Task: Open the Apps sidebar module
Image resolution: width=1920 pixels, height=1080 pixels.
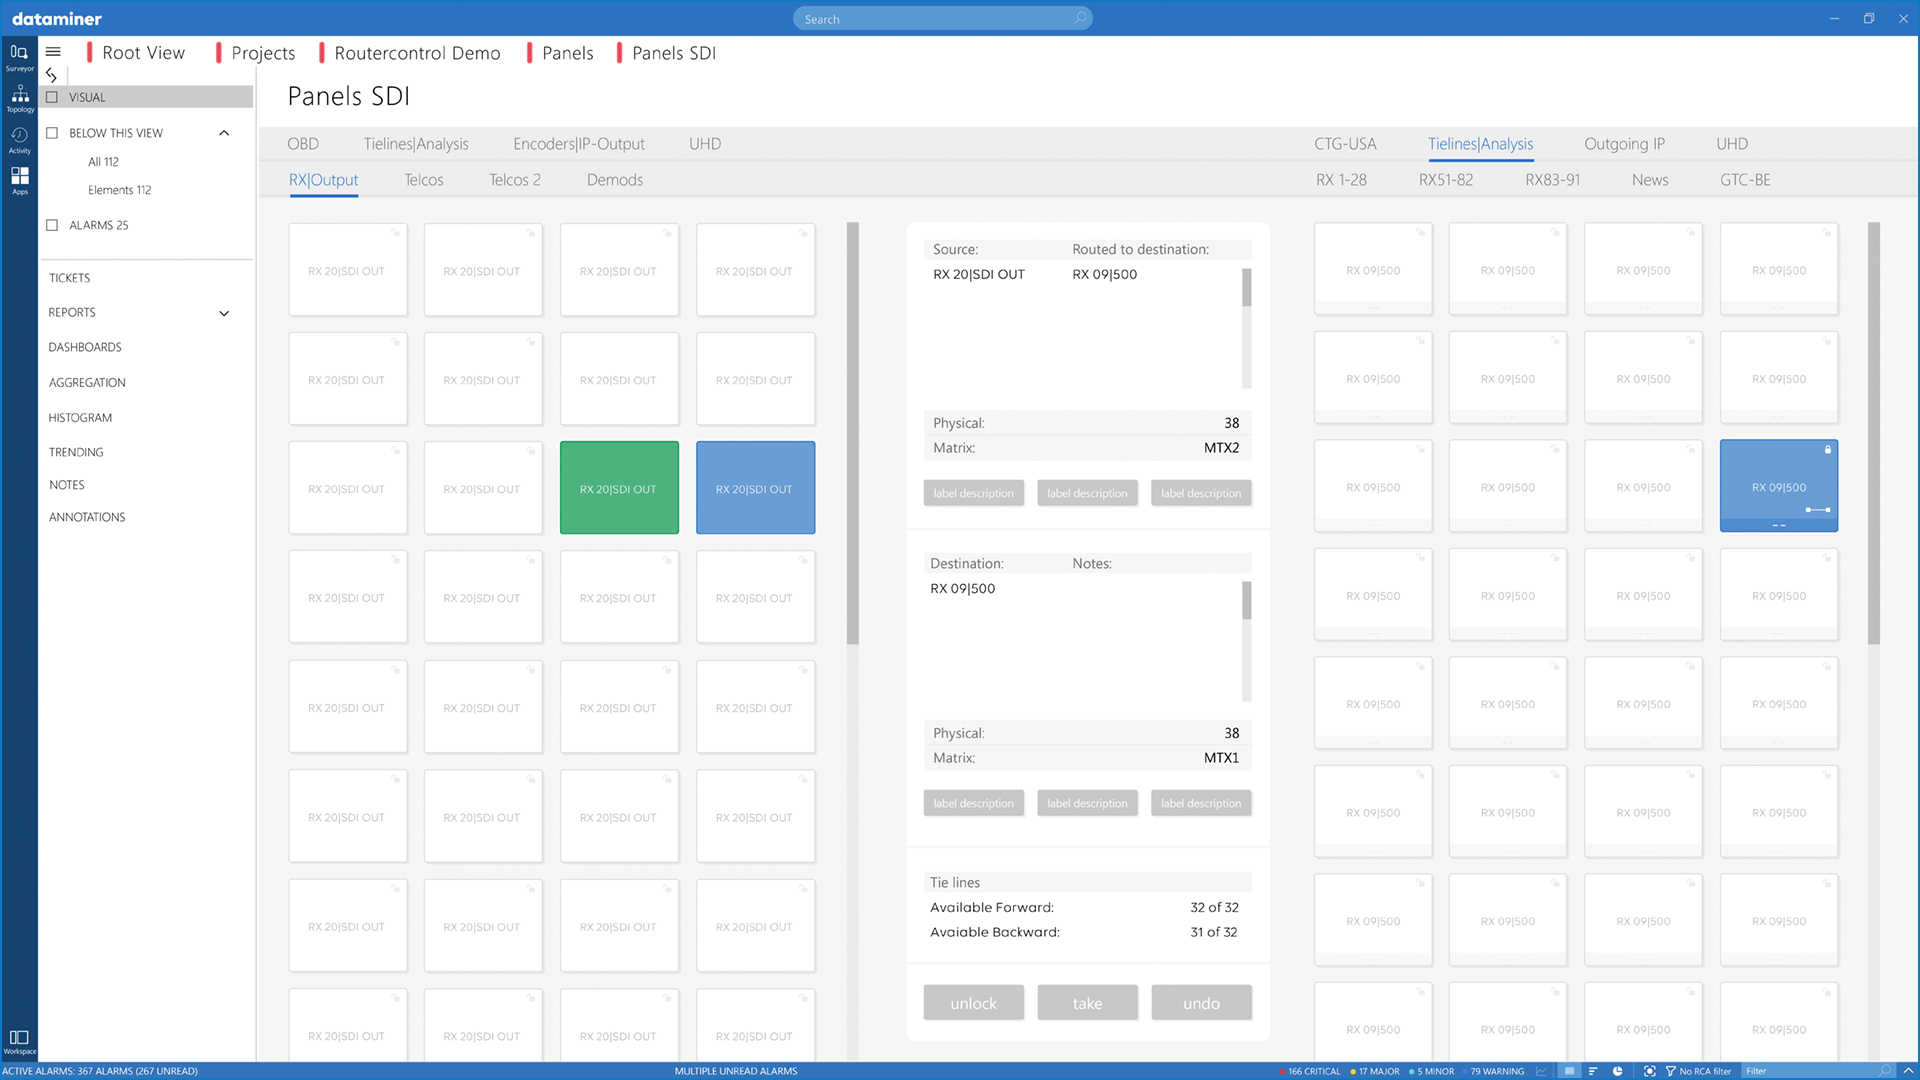Action: [x=19, y=180]
